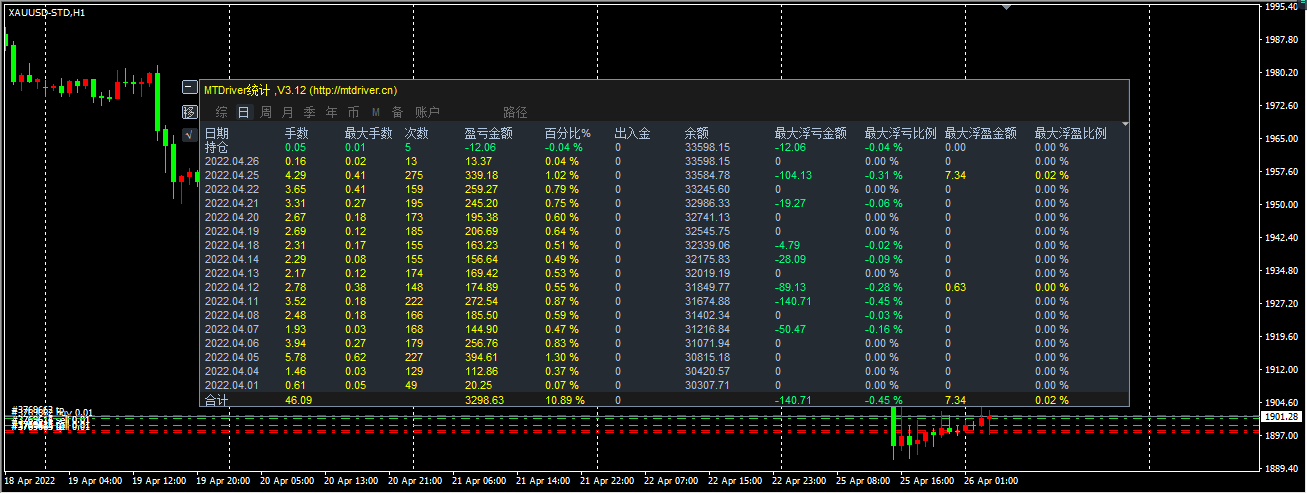
Task: Click the 合计 totals row label
Action: 217,400
